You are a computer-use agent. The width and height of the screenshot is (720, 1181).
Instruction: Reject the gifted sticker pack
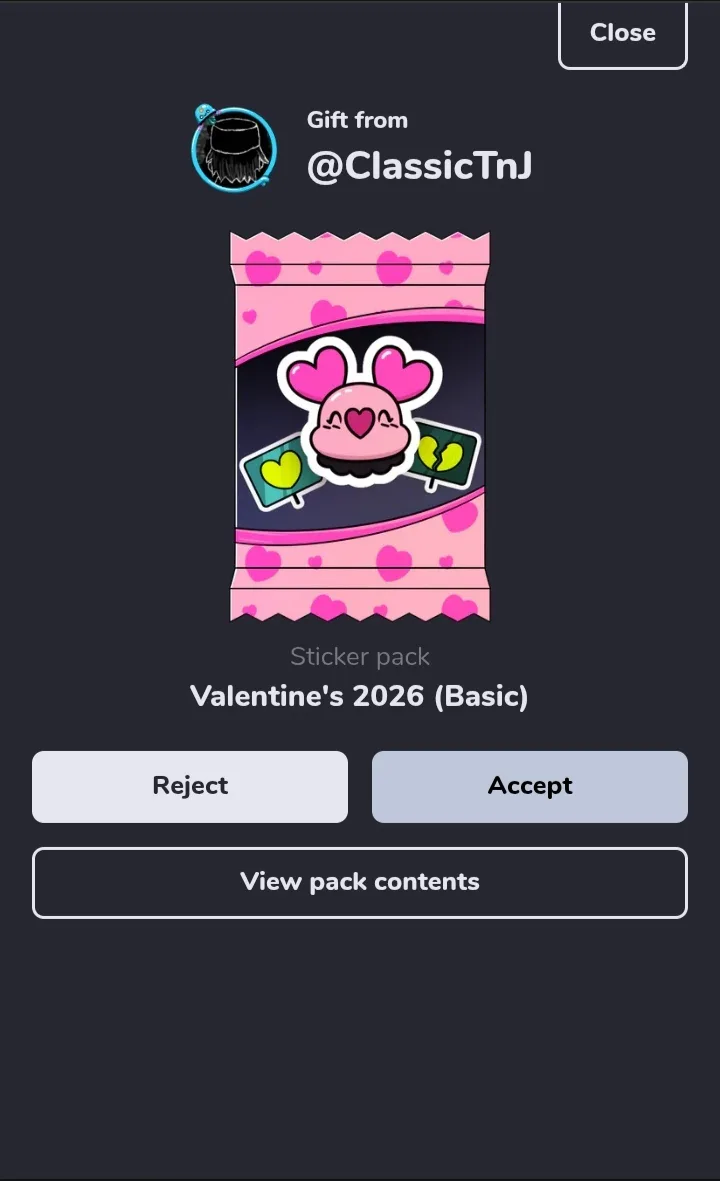190,786
